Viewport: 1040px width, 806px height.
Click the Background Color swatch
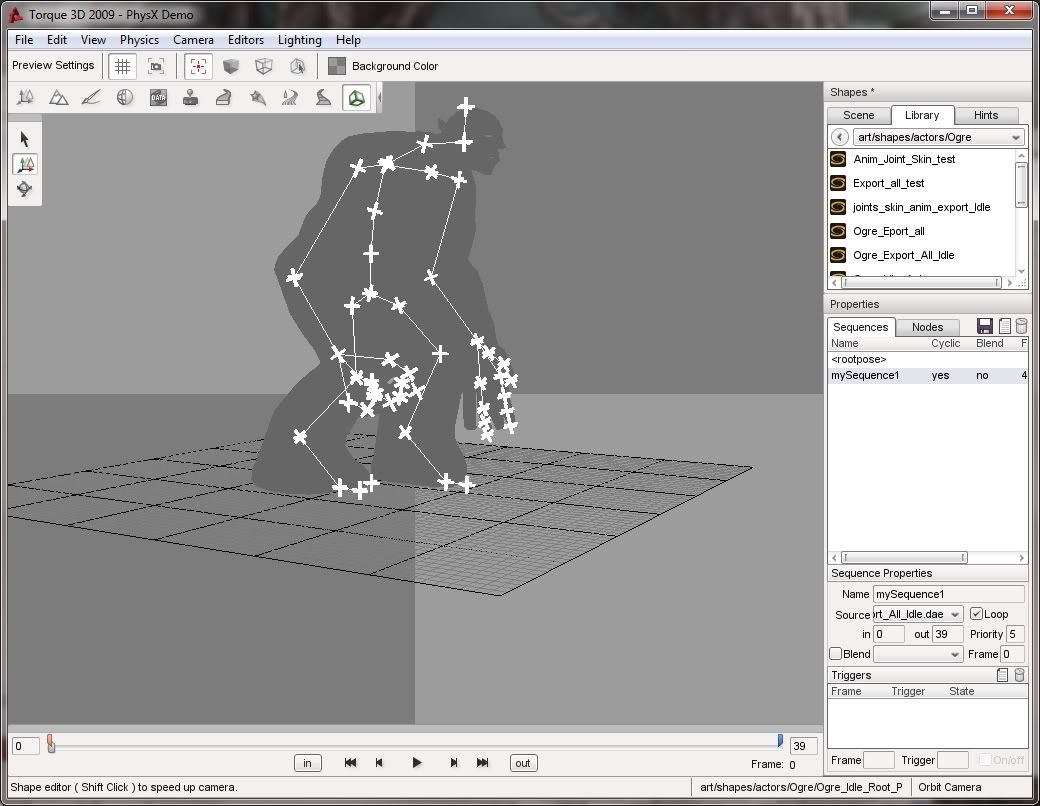point(337,66)
